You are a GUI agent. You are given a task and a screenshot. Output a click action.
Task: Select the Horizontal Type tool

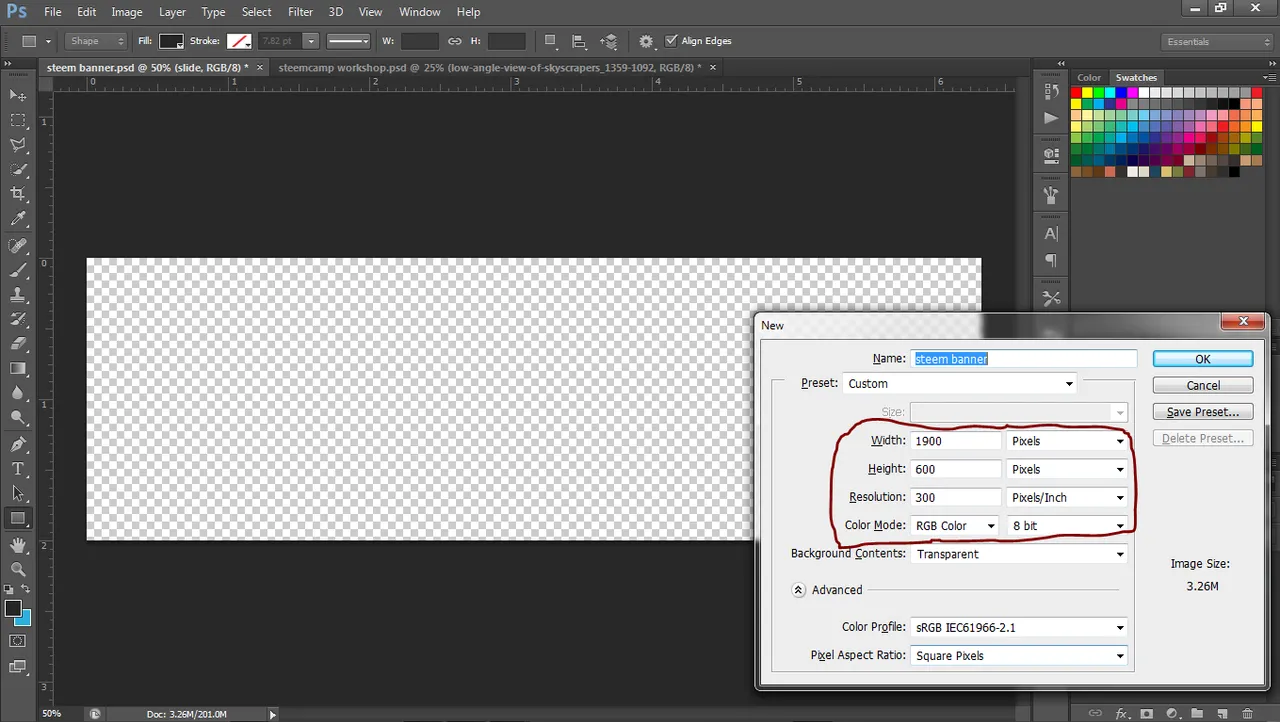18,469
